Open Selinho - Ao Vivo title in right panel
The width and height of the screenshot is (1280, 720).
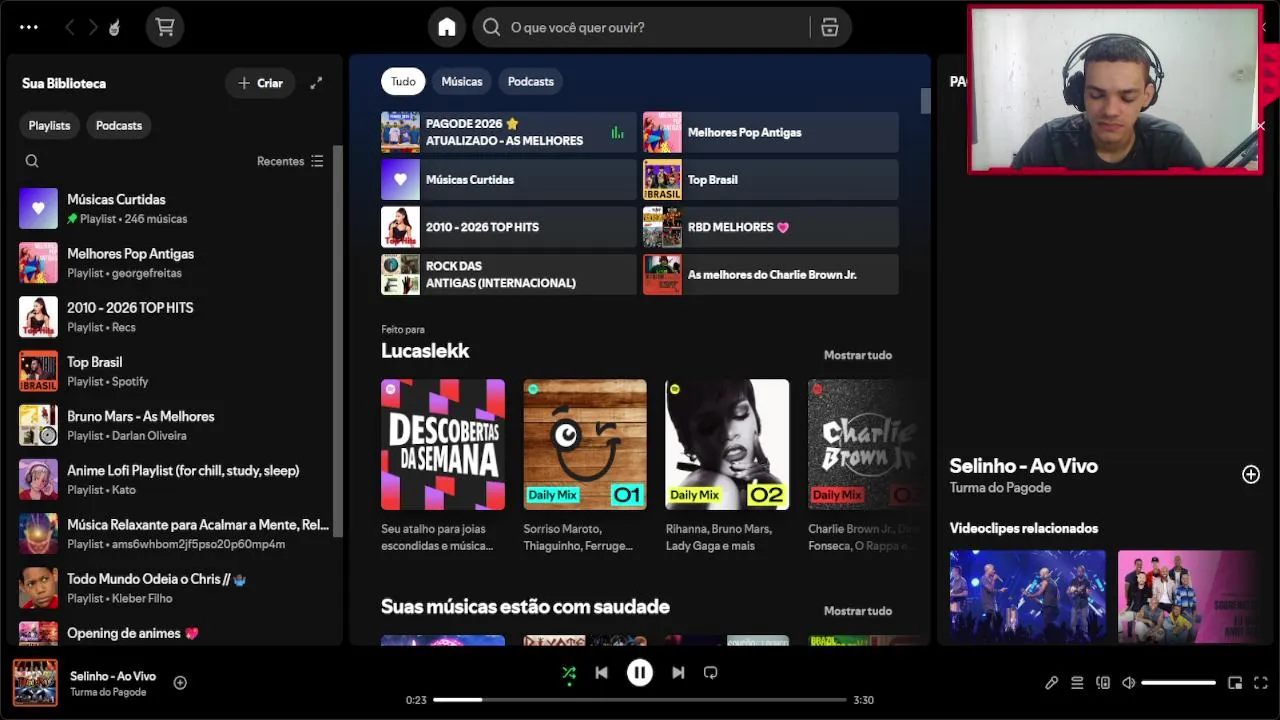click(1023, 466)
